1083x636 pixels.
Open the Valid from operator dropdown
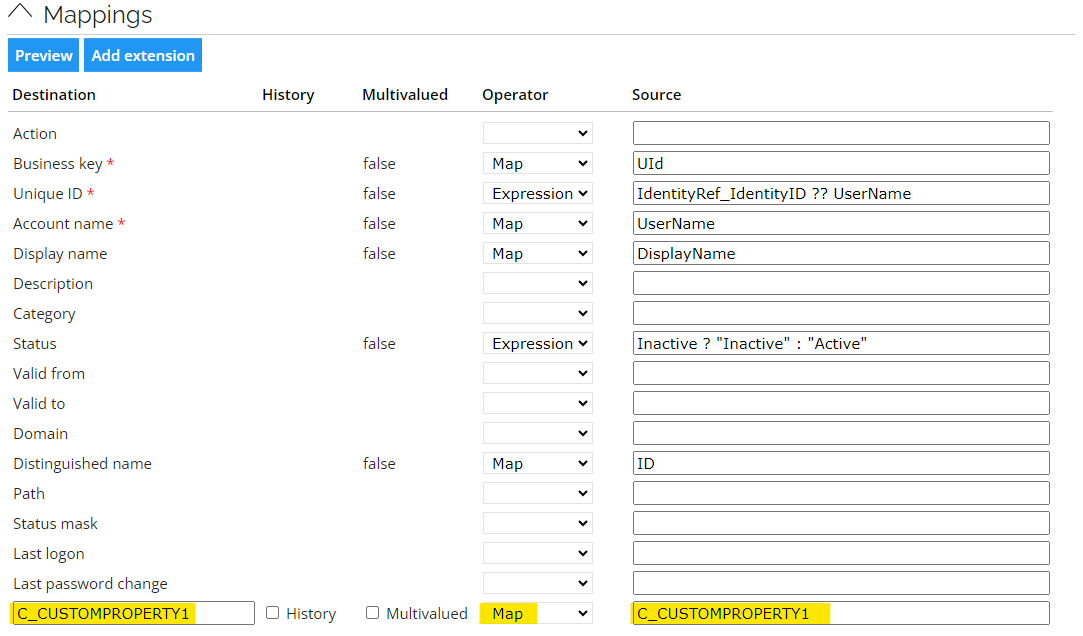[x=537, y=374]
